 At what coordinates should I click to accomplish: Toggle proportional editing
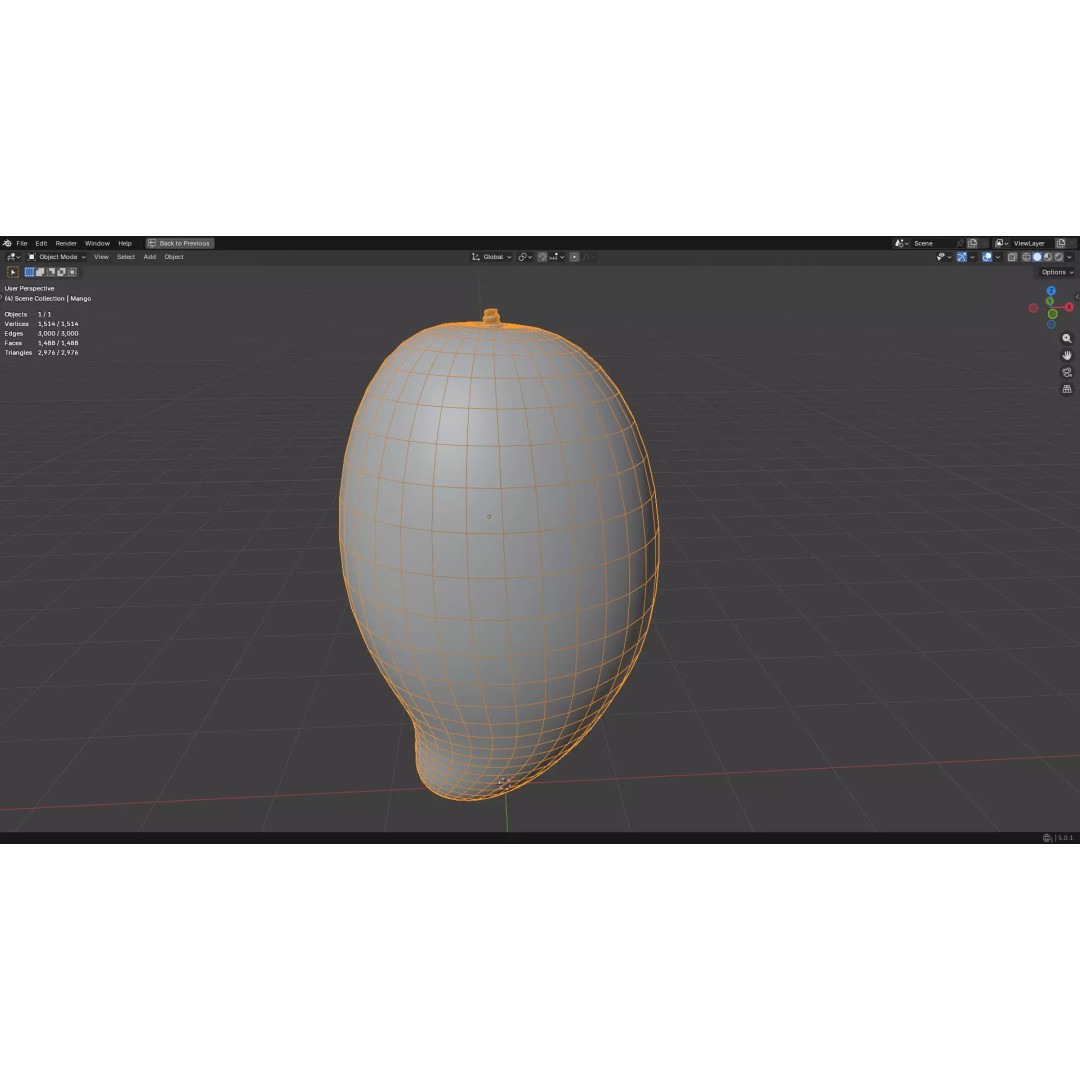[574, 257]
